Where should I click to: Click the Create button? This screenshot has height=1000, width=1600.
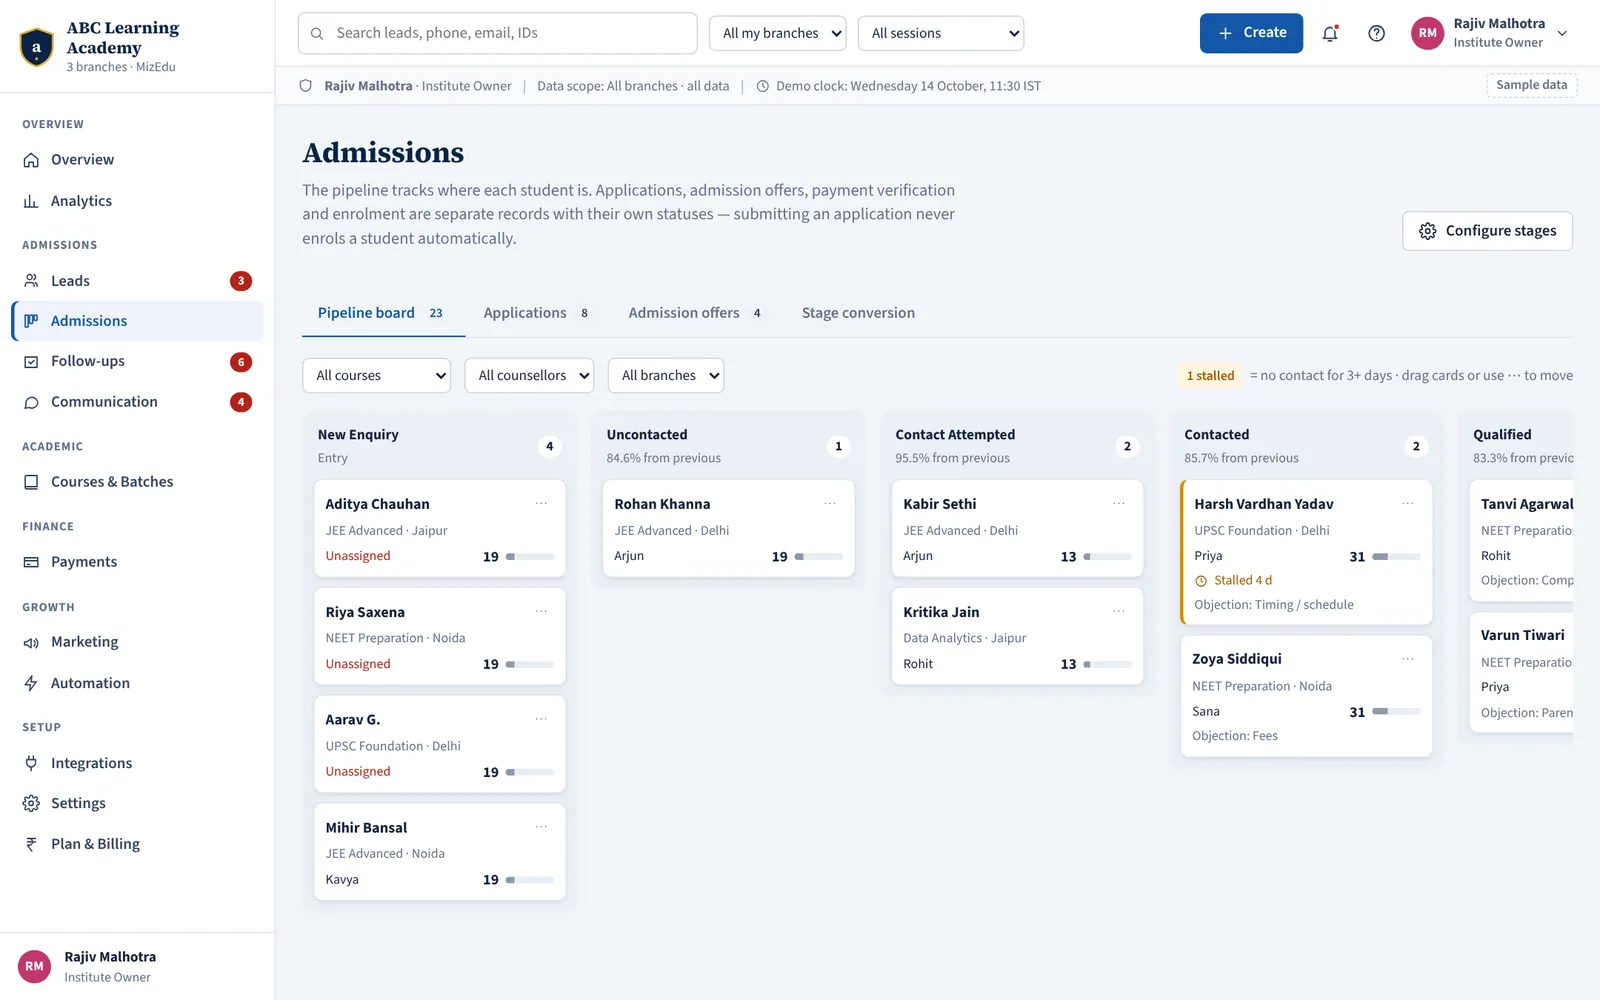1251,33
